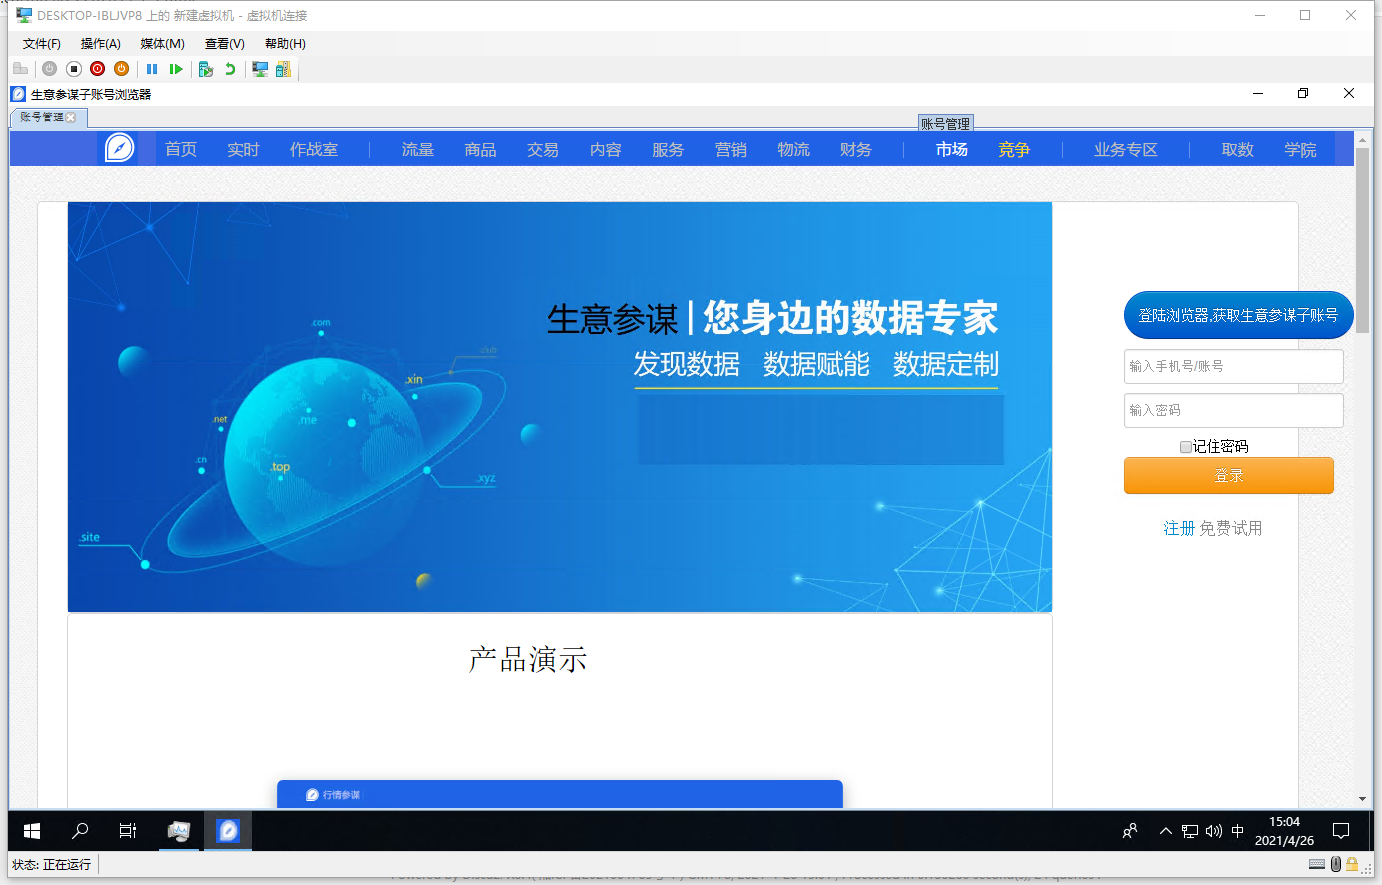
Task: Turn off the VM with the stop icon
Action: (73, 69)
